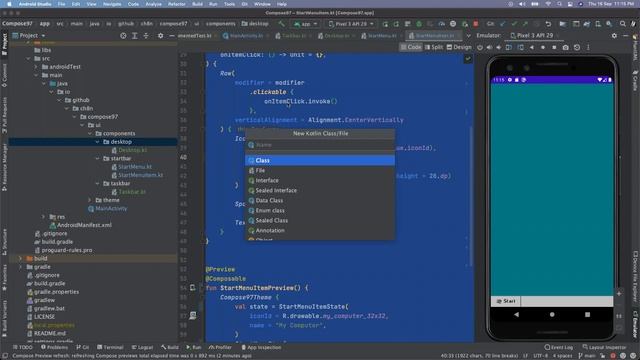Open the app run configuration dropdown
Viewport: 640px width, 360px height.
click(305, 24)
